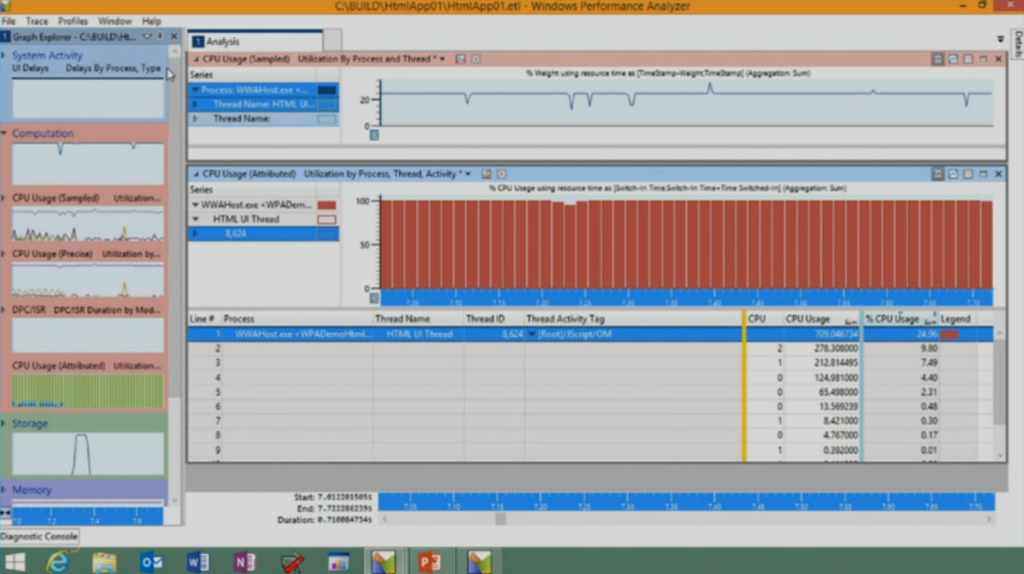Click Thread Activity Tag column header
The image size is (1024, 574).
[632, 319]
